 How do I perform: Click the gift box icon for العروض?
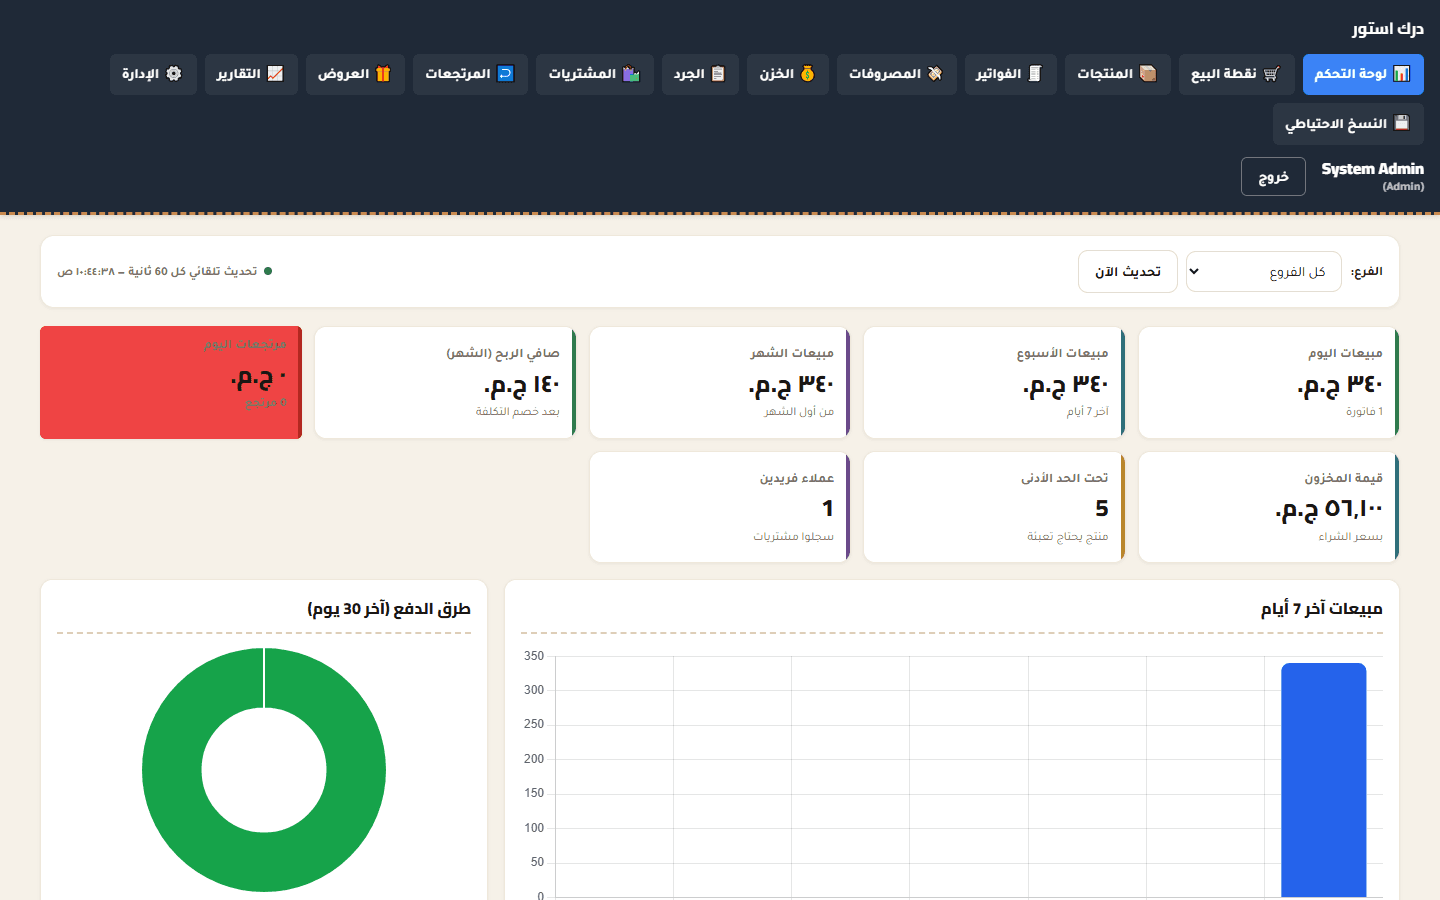(383, 74)
